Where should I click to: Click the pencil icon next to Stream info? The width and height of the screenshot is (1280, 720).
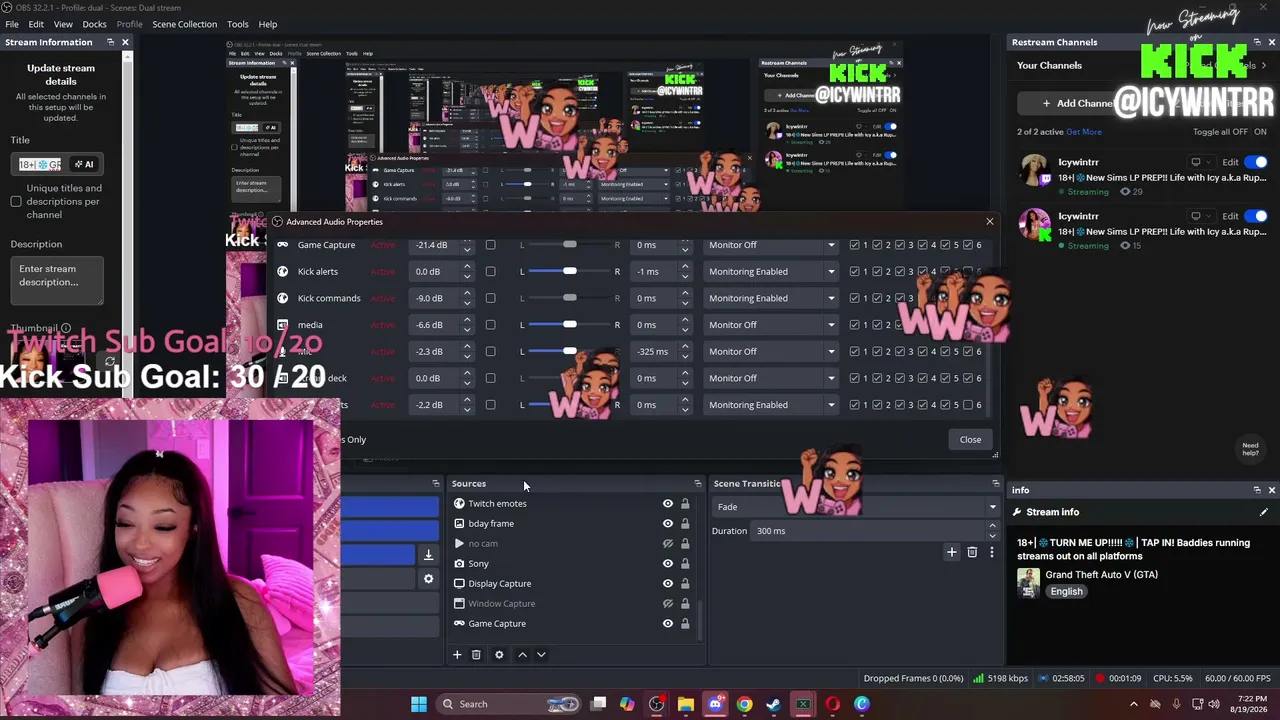[1263, 512]
